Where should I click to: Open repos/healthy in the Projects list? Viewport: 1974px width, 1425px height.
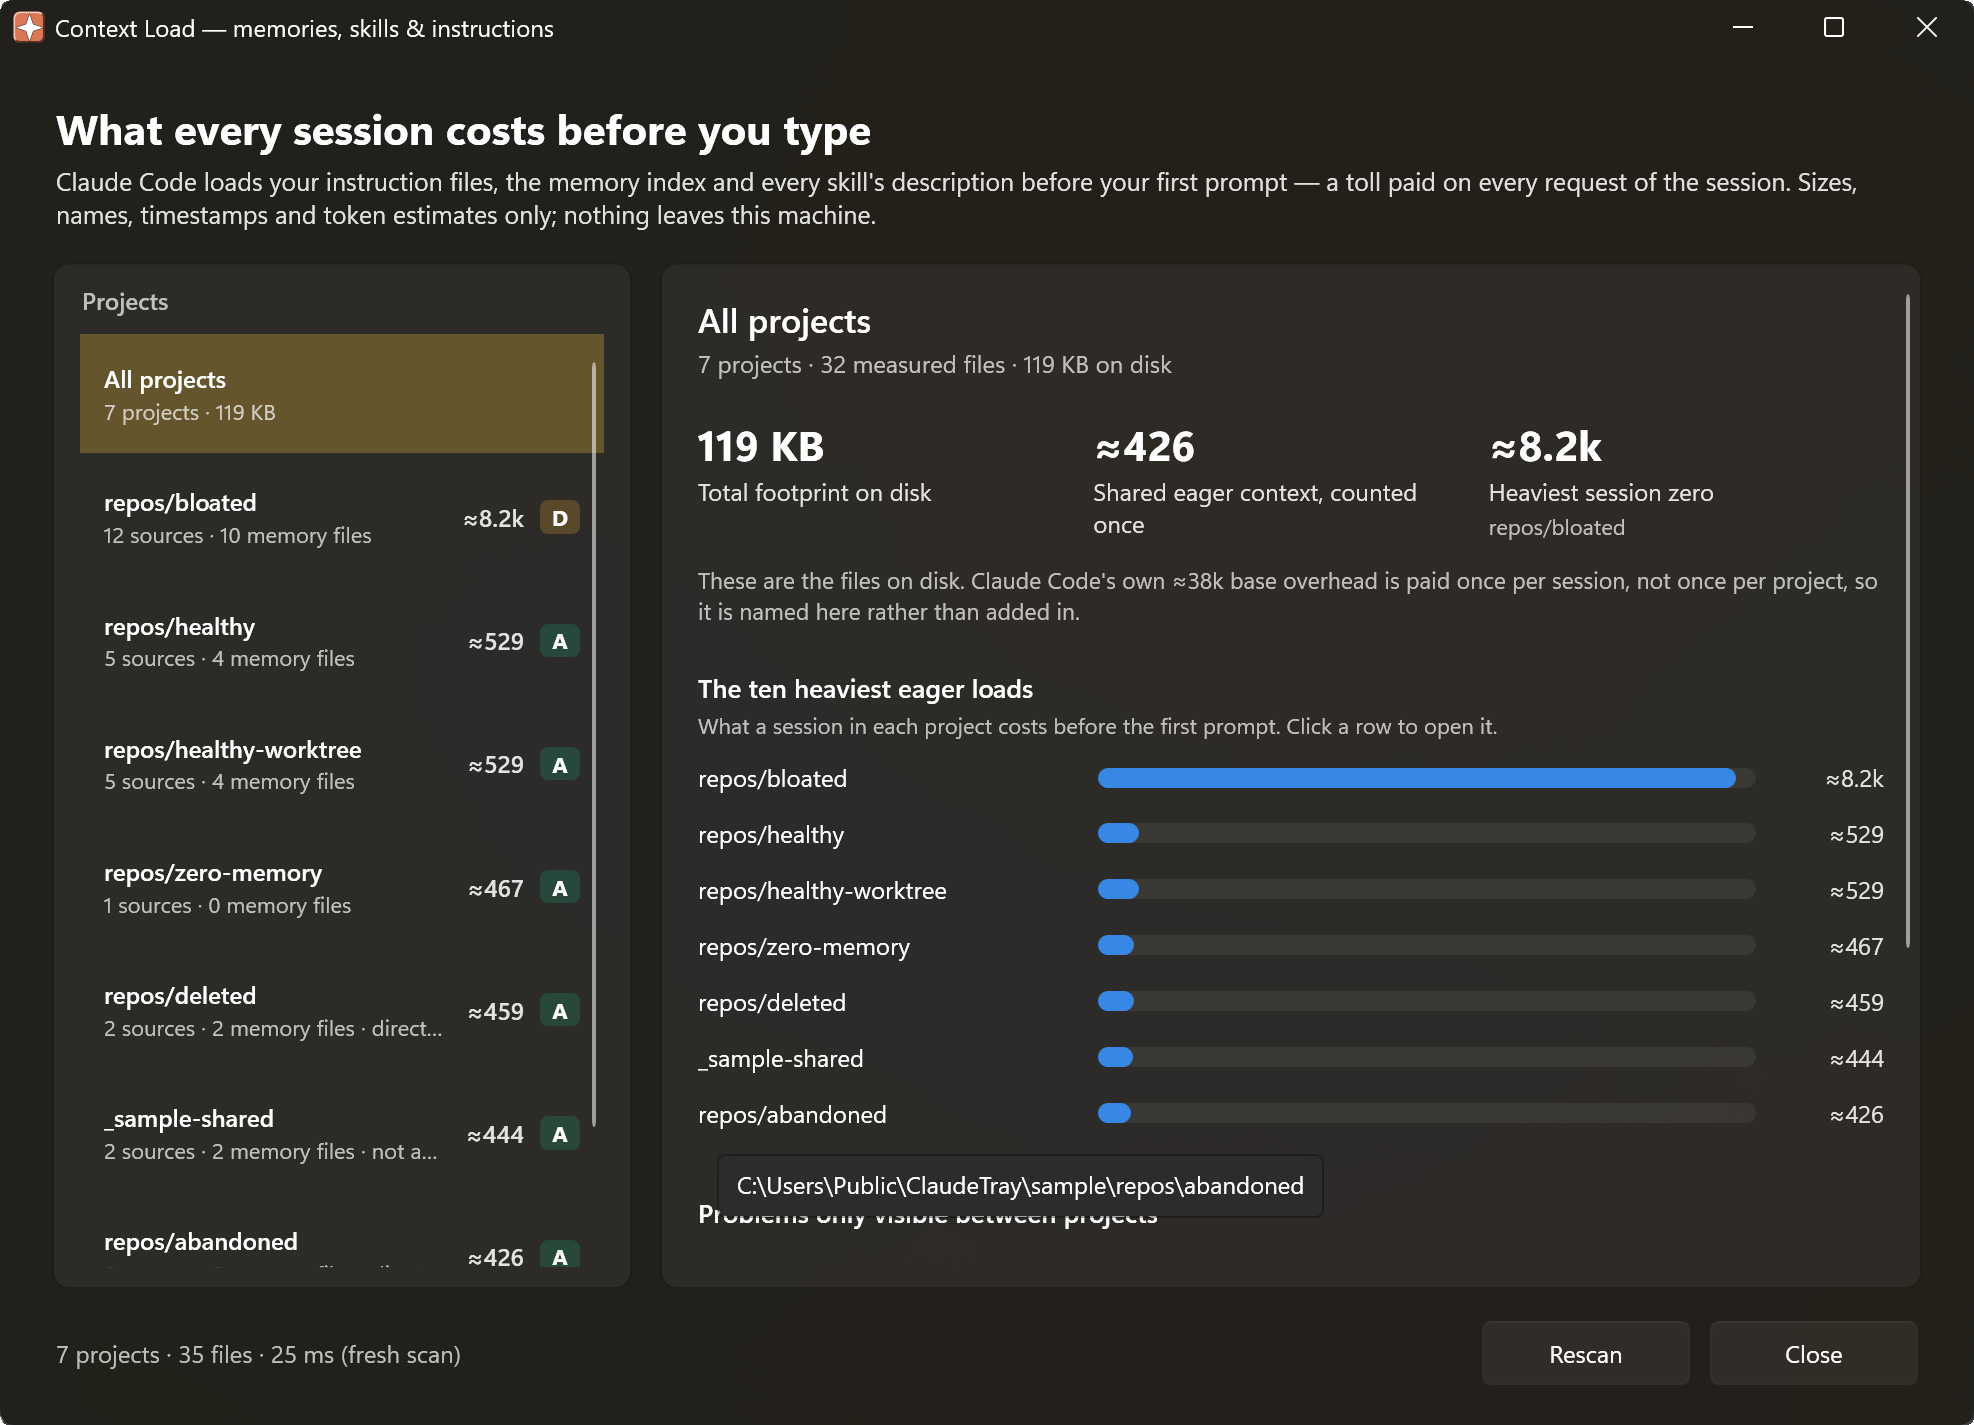click(341, 641)
